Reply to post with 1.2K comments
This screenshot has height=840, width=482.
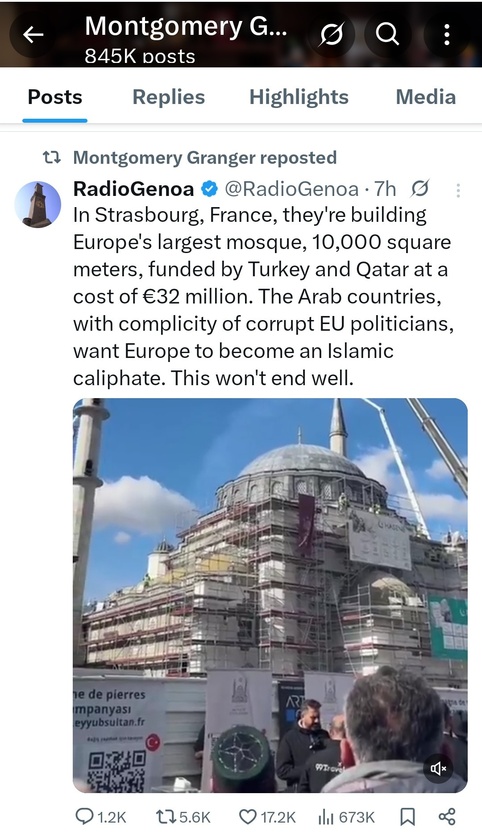pos(101,817)
